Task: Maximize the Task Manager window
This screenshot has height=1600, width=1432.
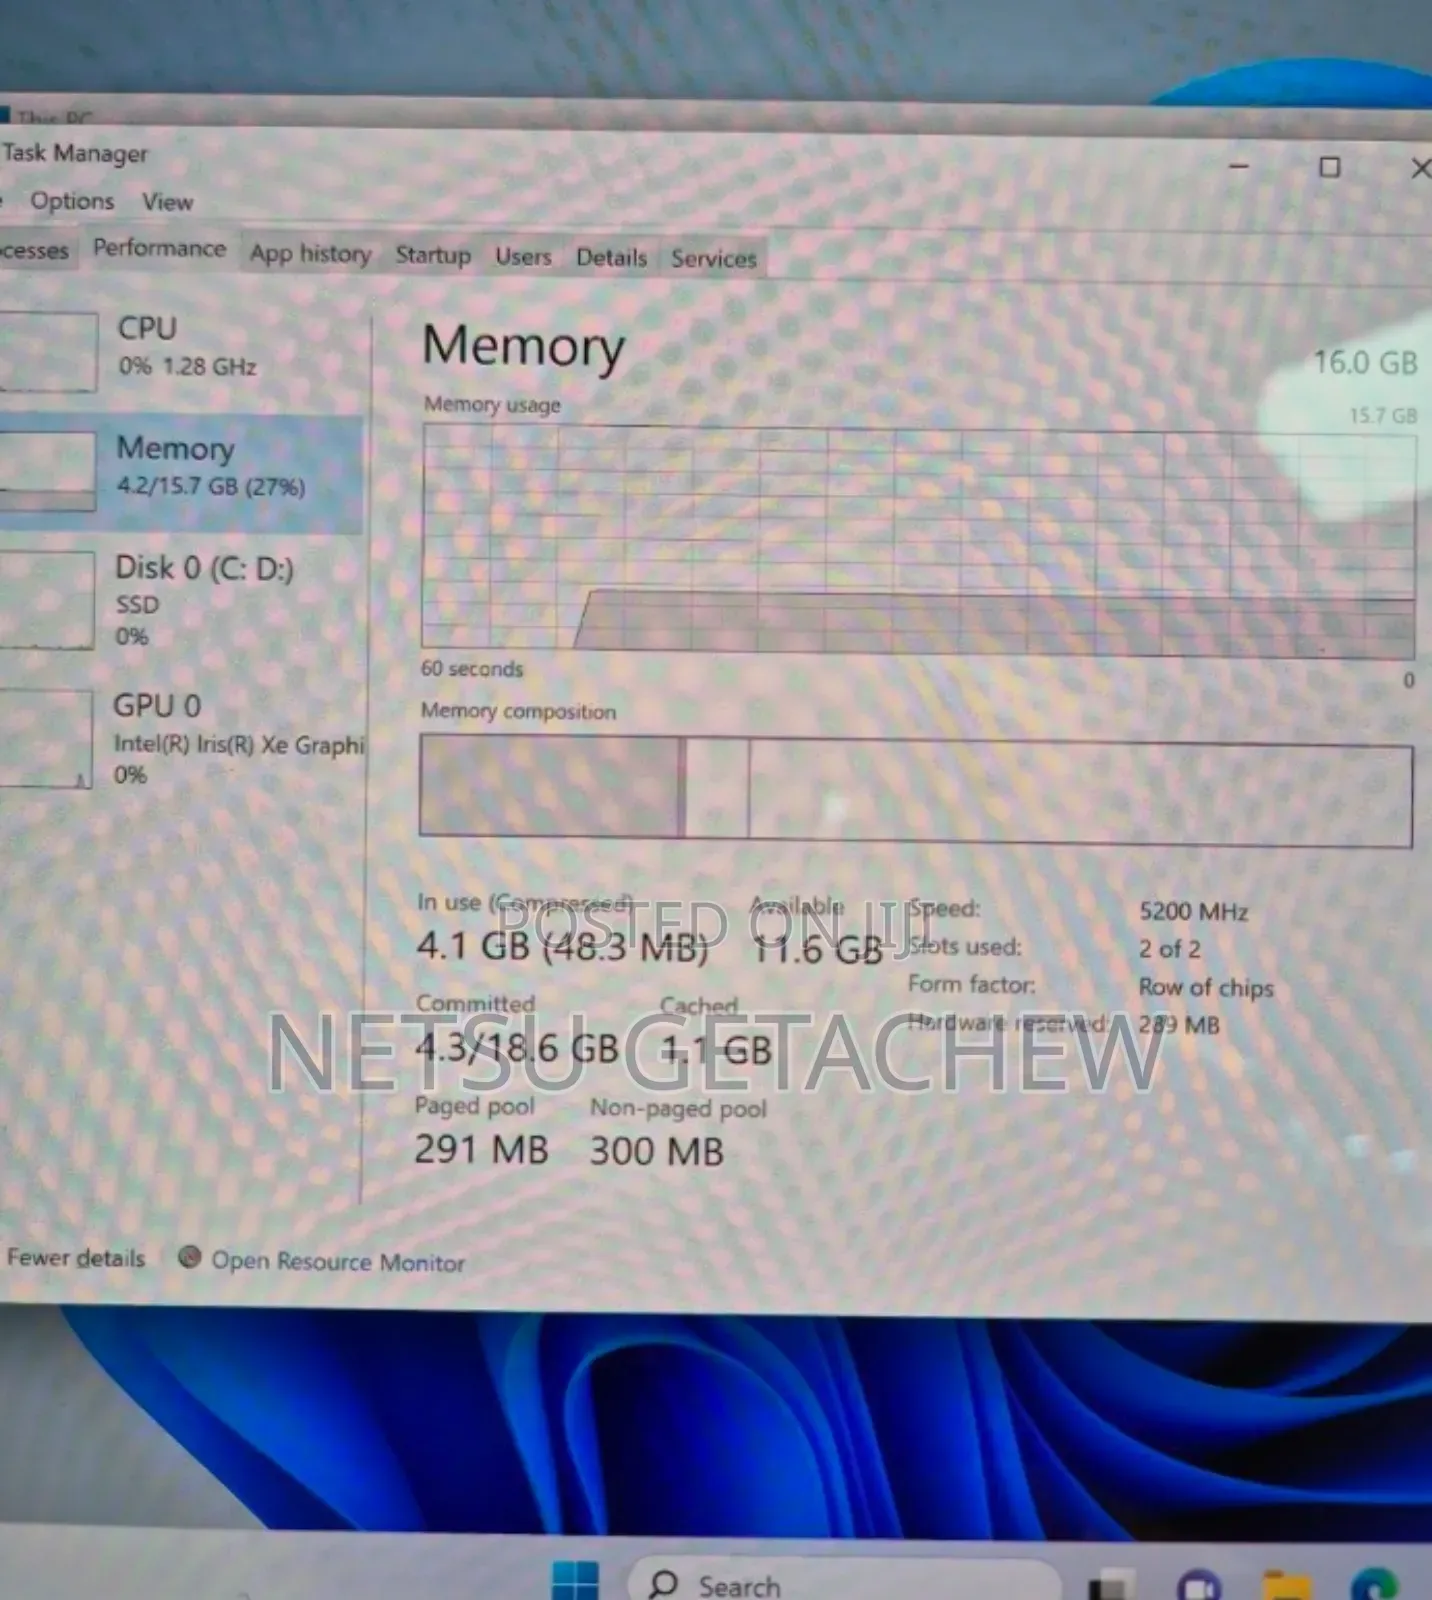Action: point(1329,167)
